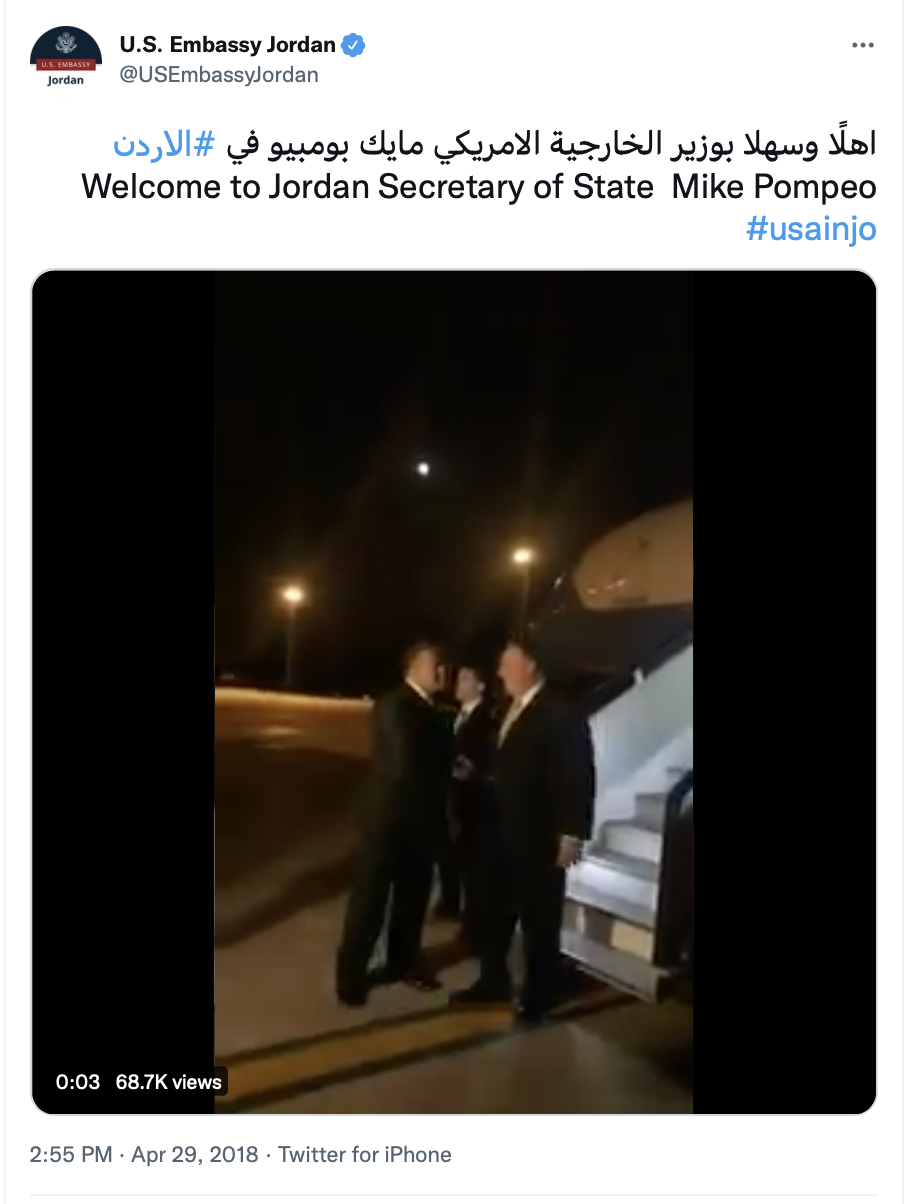
Task: Click the U.S. Embassy Jordan display name
Action: (x=228, y=44)
